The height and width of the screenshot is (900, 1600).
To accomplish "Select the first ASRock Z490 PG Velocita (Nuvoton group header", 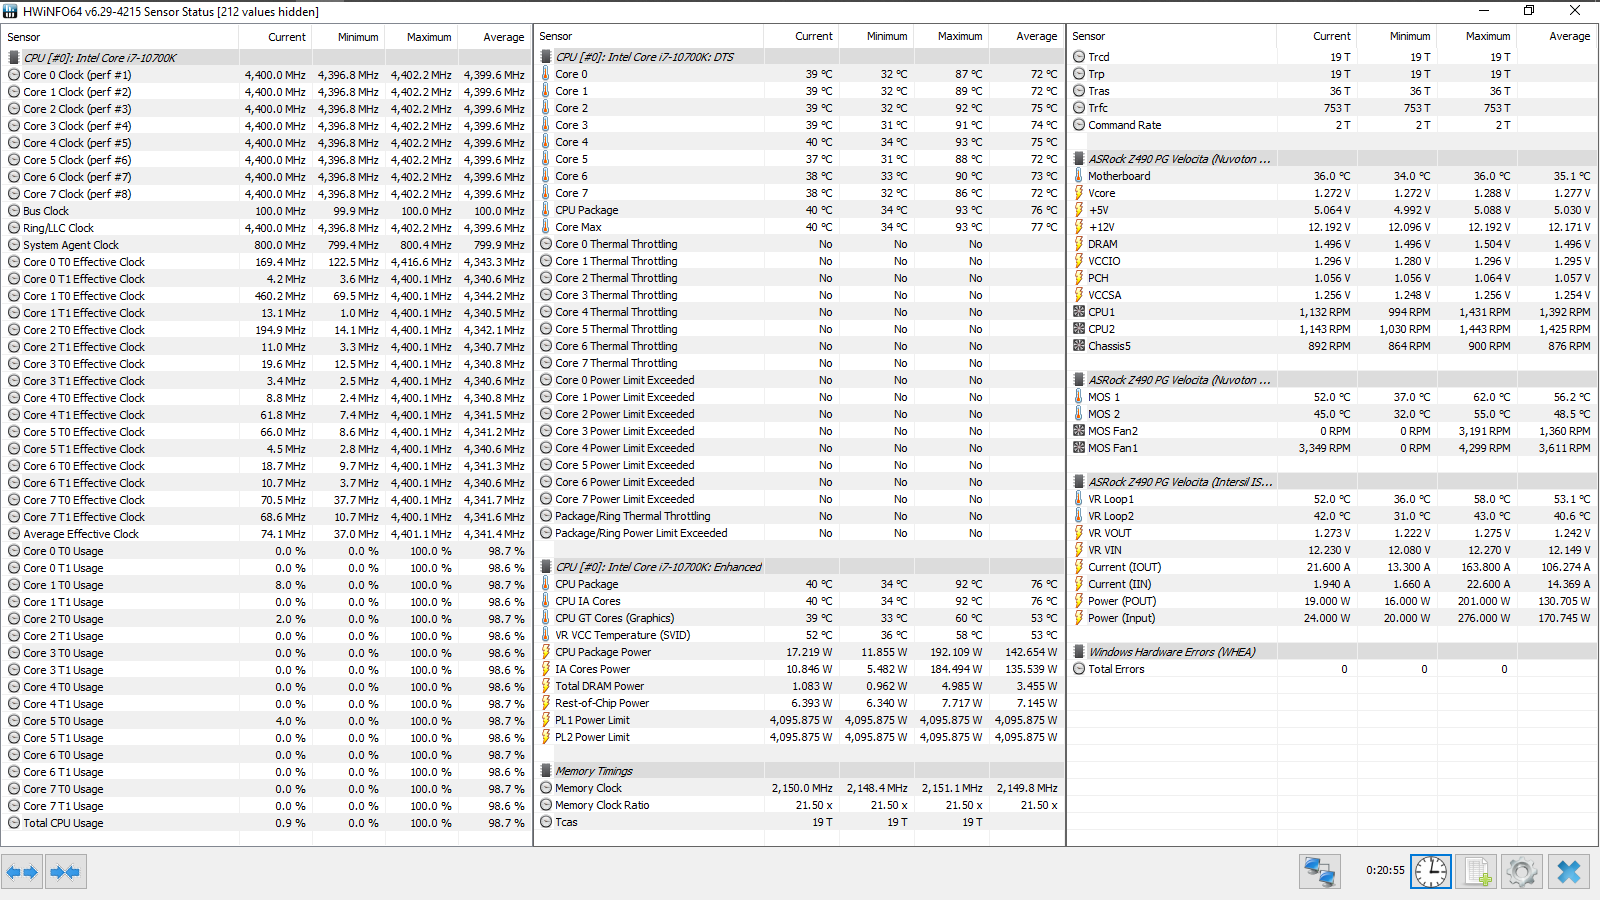I will click(1332, 159).
